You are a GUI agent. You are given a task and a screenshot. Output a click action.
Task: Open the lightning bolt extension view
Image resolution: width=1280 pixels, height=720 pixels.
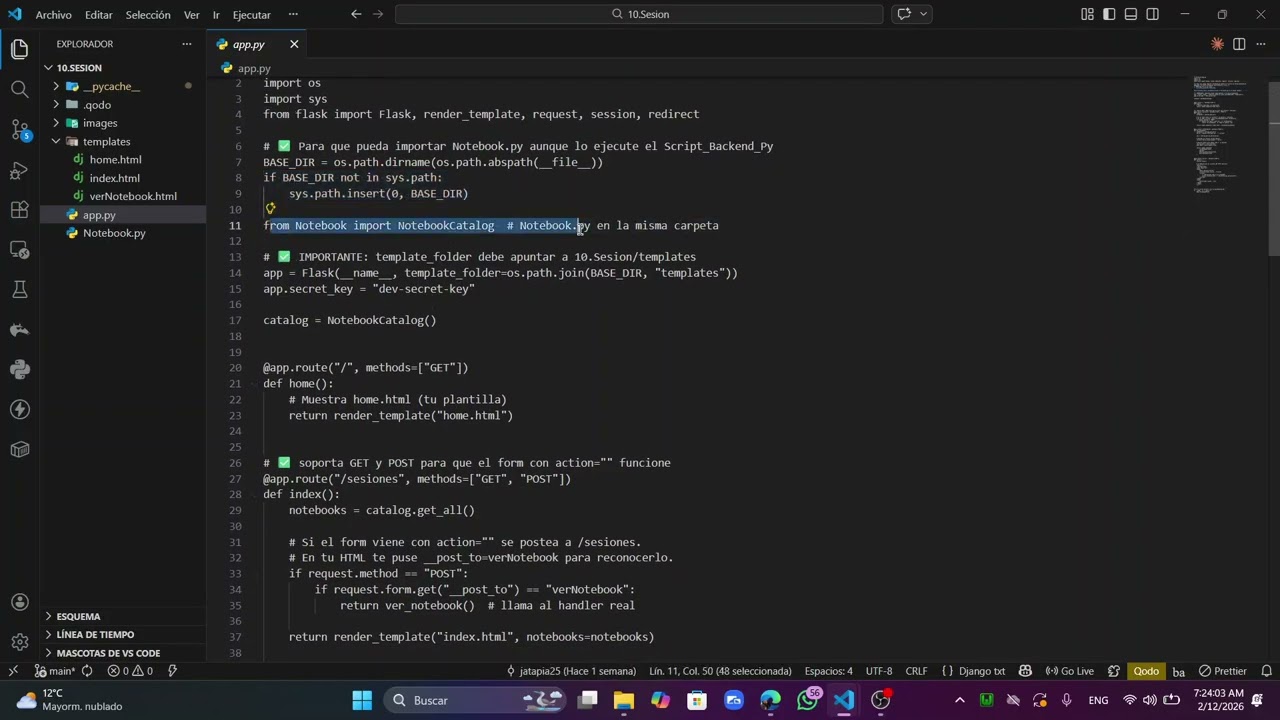click(x=19, y=409)
